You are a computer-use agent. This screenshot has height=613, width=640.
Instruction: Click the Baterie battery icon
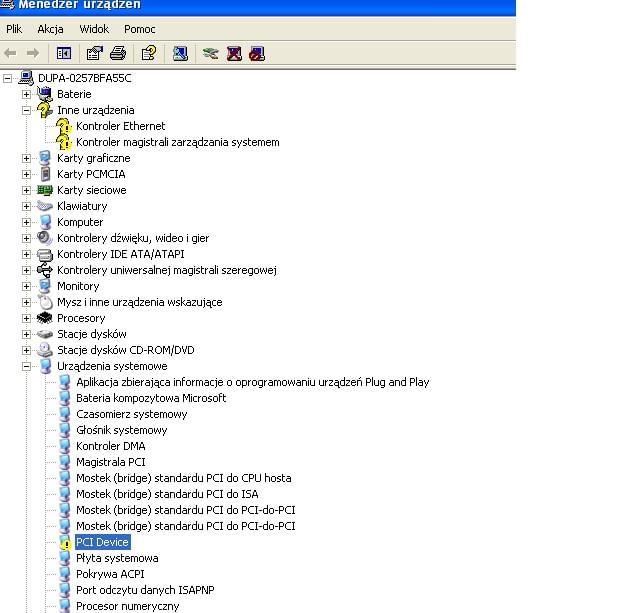[45, 94]
